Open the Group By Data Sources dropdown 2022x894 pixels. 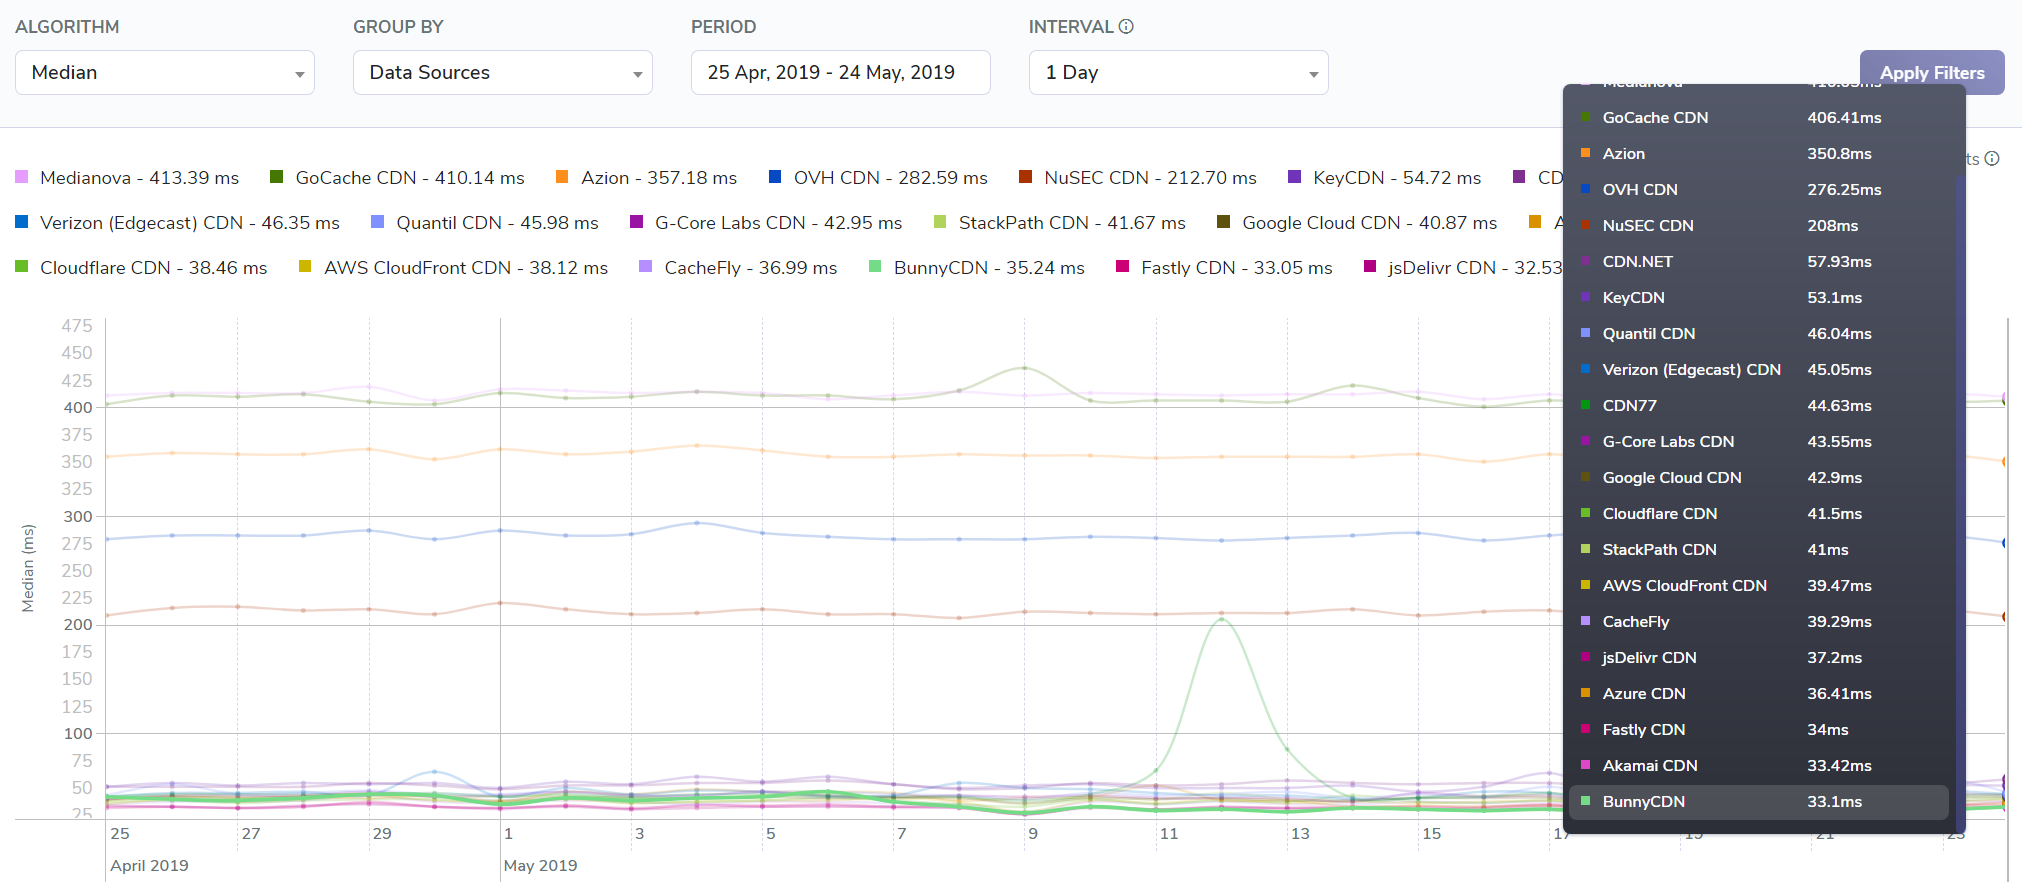[x=503, y=73]
